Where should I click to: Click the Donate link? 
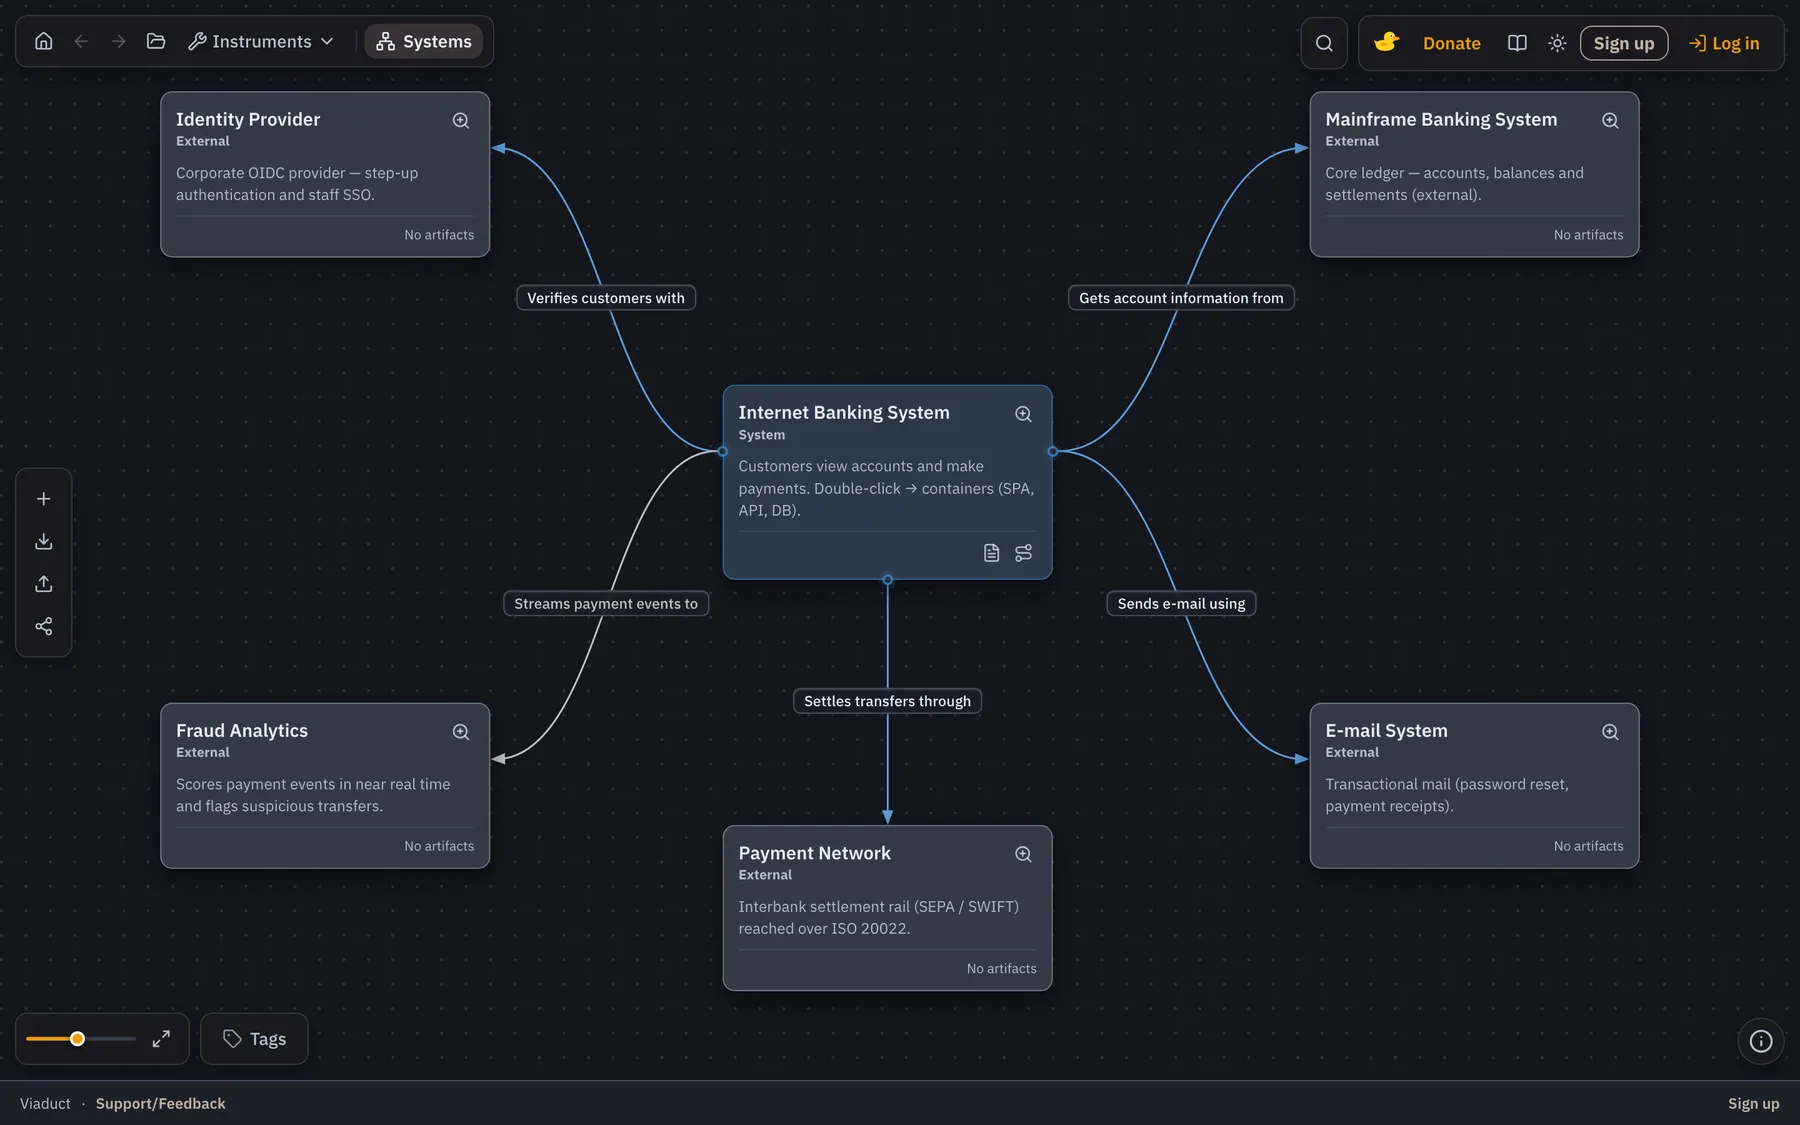[x=1452, y=43]
